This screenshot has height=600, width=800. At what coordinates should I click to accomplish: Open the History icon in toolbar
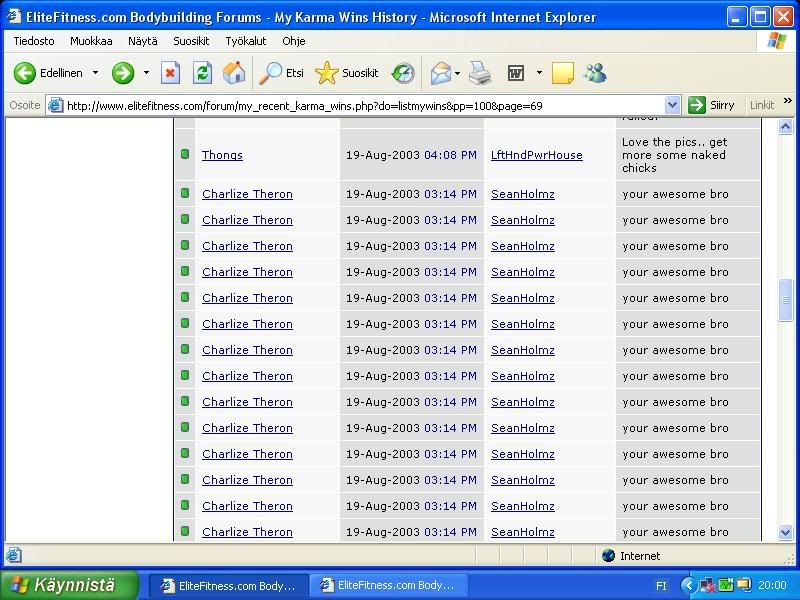click(x=403, y=73)
